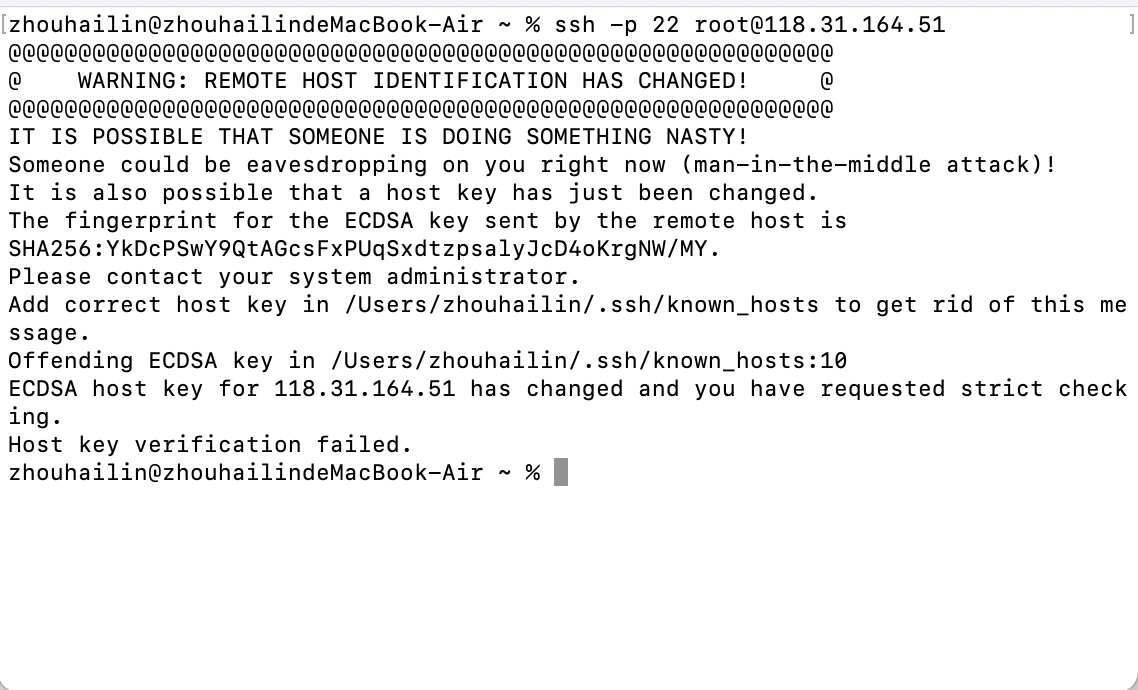Viewport: 1138px width, 690px height.
Task: Click the /Users/zhouhailin/.ssh/known_hosts path in Add correct host key line
Action: 581,305
